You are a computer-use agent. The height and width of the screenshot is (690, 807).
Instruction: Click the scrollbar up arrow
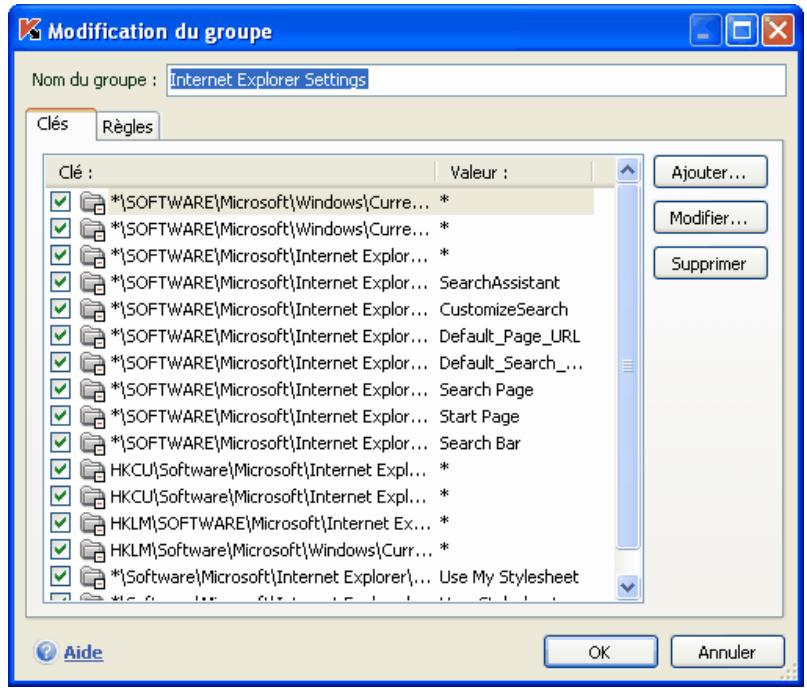tap(627, 170)
